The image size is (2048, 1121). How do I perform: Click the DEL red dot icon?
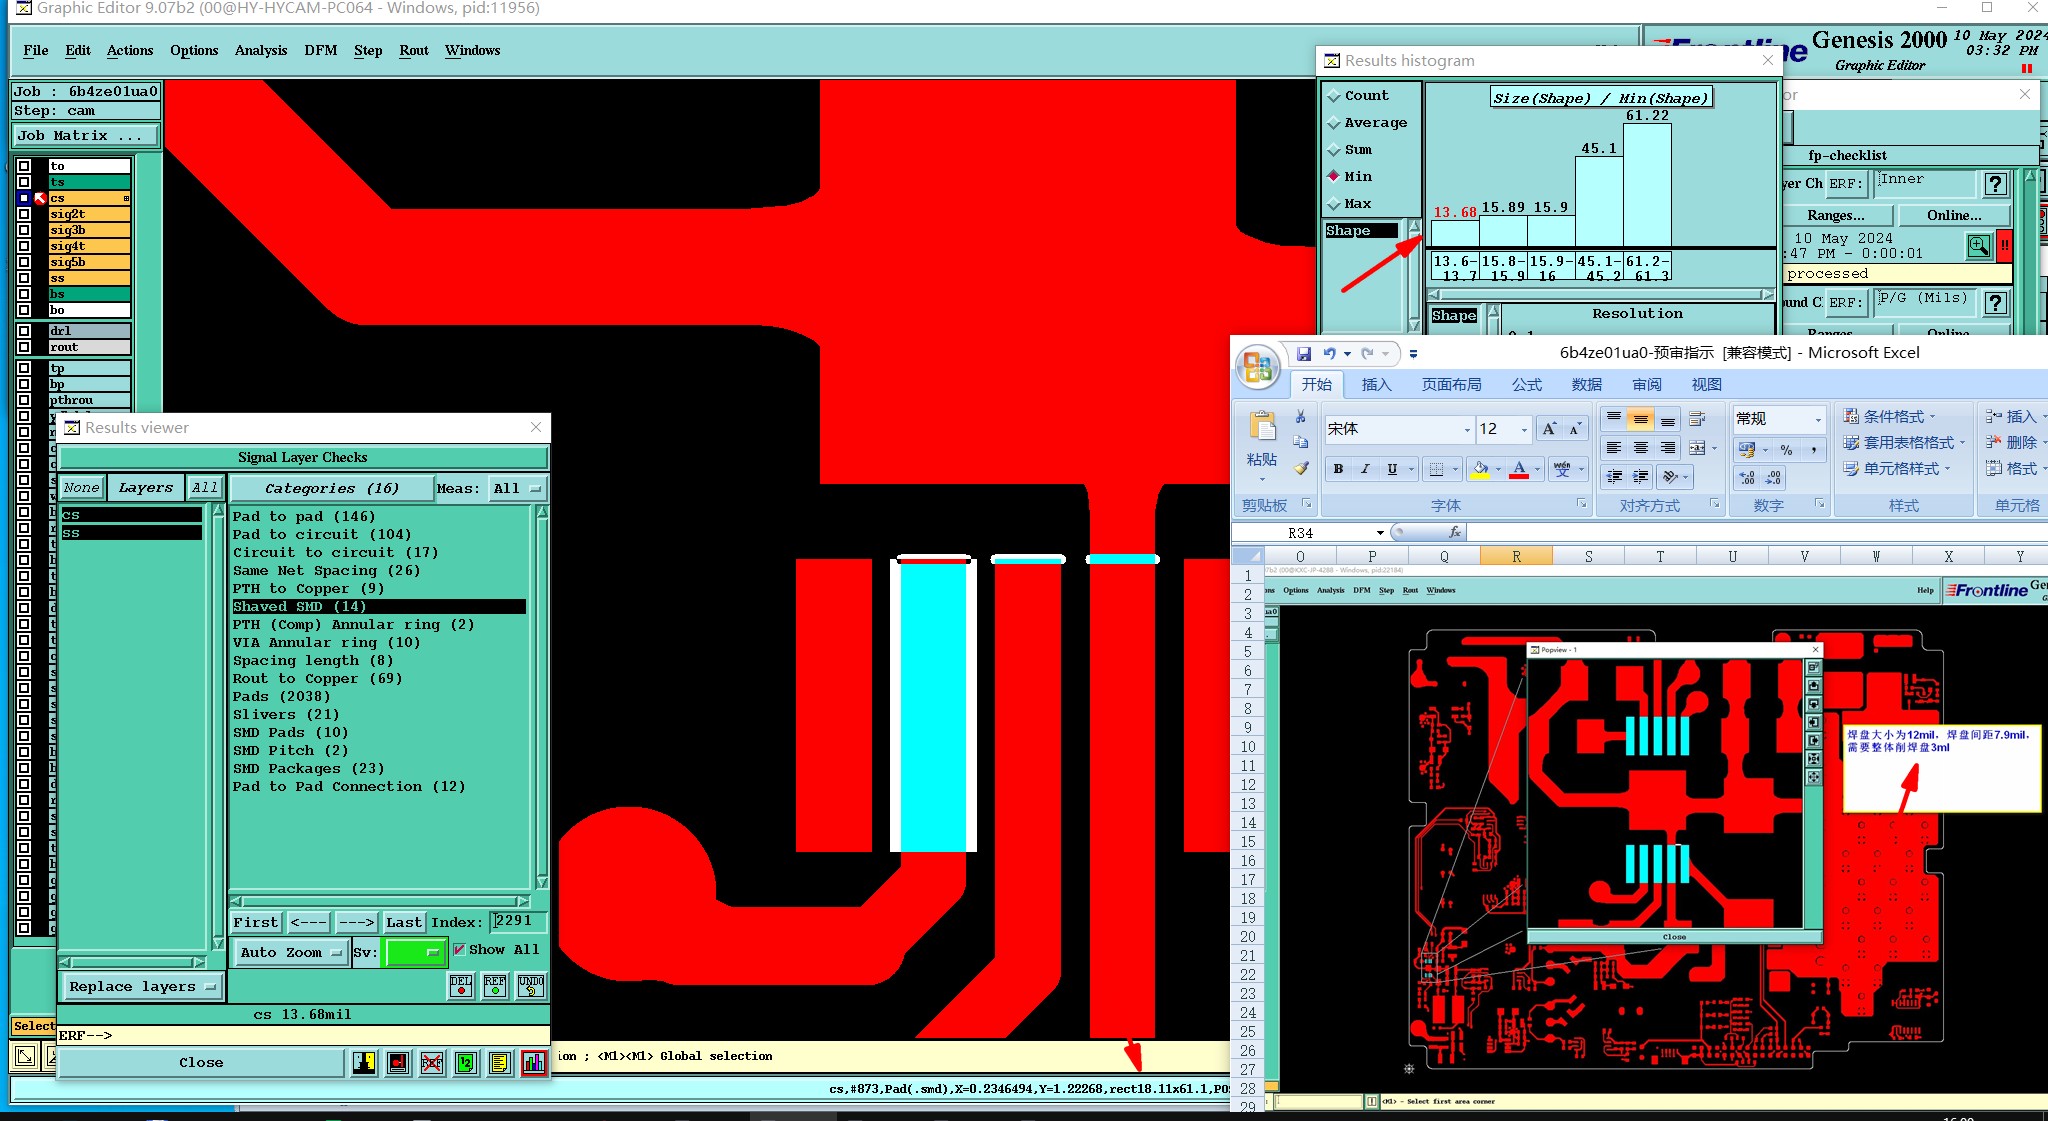(x=461, y=986)
